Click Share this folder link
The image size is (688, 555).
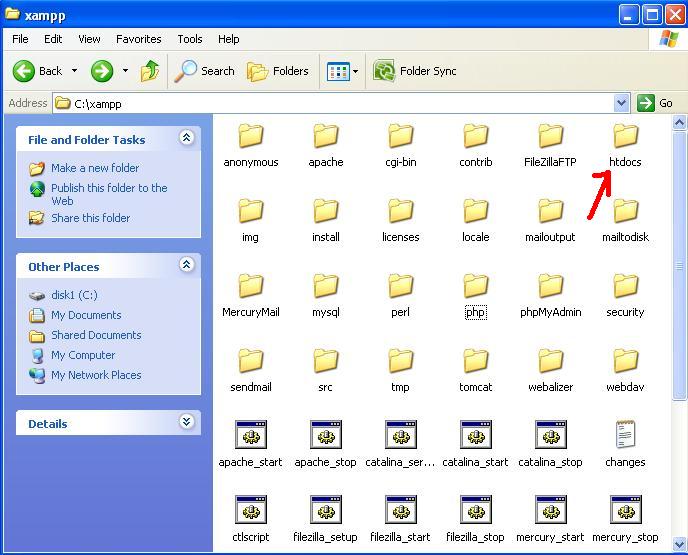(x=90, y=218)
